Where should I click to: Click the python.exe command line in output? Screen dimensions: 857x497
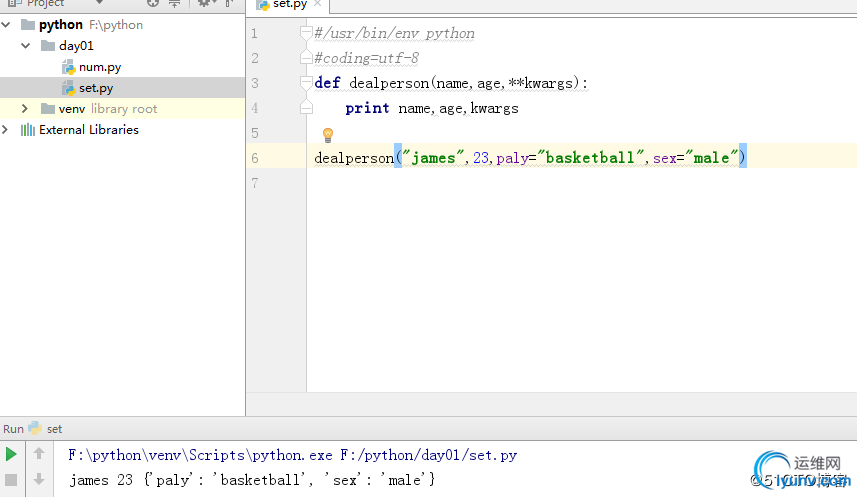[292, 455]
